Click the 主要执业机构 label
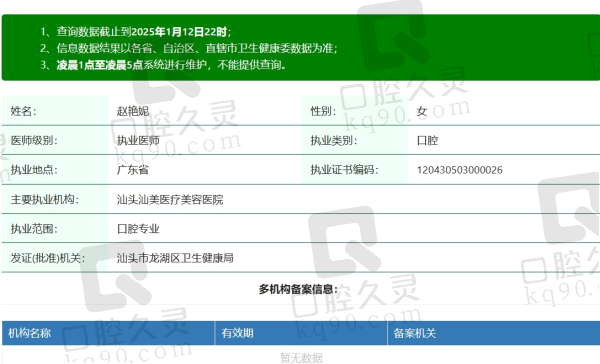Viewport: 600px width, 364px height. 44,199
